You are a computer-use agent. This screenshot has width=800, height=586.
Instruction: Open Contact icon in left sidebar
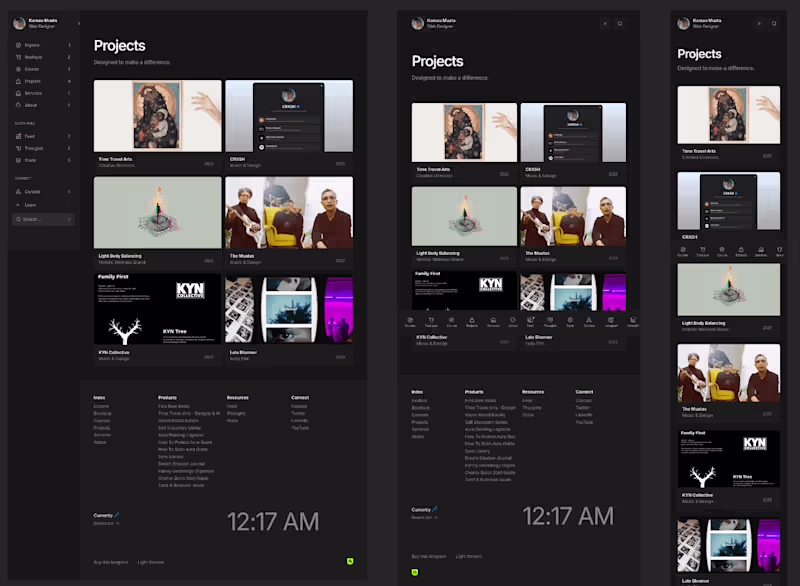point(18,192)
